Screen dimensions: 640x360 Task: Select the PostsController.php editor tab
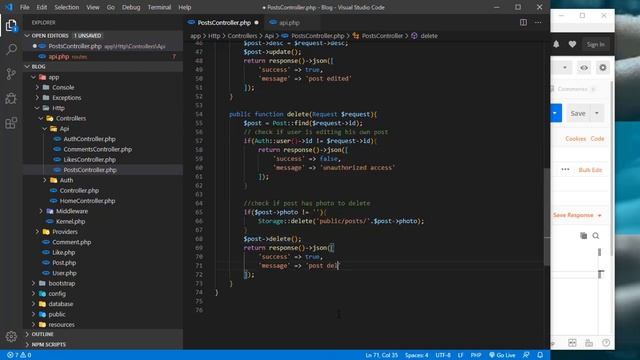click(223, 22)
